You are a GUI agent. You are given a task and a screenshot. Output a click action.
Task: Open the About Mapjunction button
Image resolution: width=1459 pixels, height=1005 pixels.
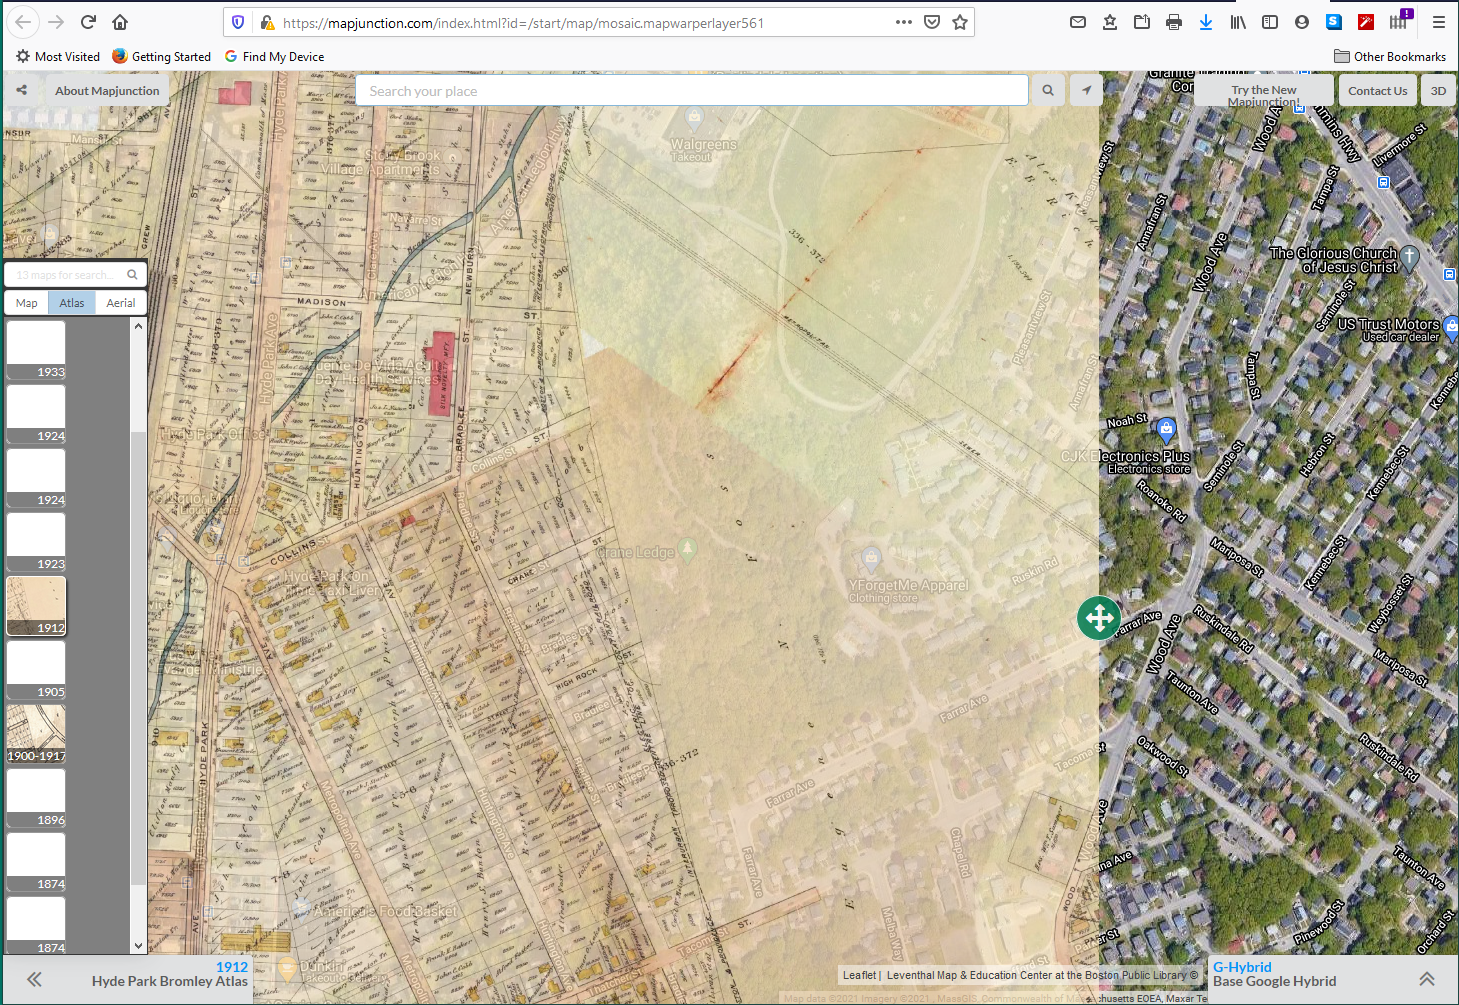tap(107, 91)
